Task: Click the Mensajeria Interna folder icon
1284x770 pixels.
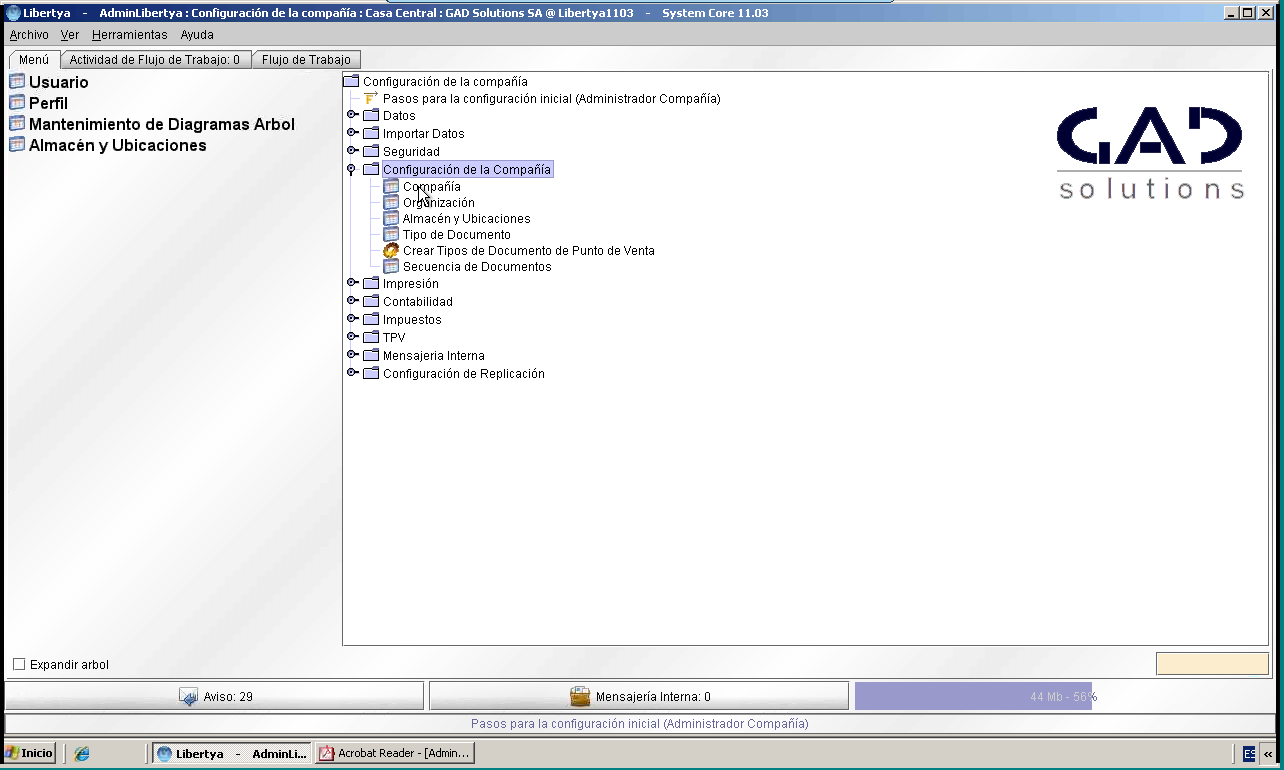Action: pyautogui.click(x=371, y=355)
